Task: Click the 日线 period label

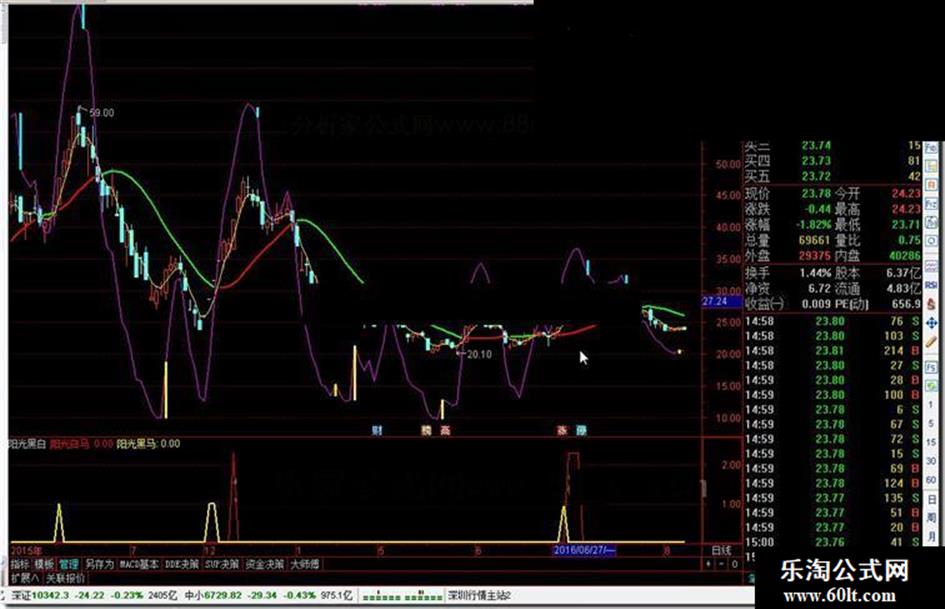Action: coord(721,550)
